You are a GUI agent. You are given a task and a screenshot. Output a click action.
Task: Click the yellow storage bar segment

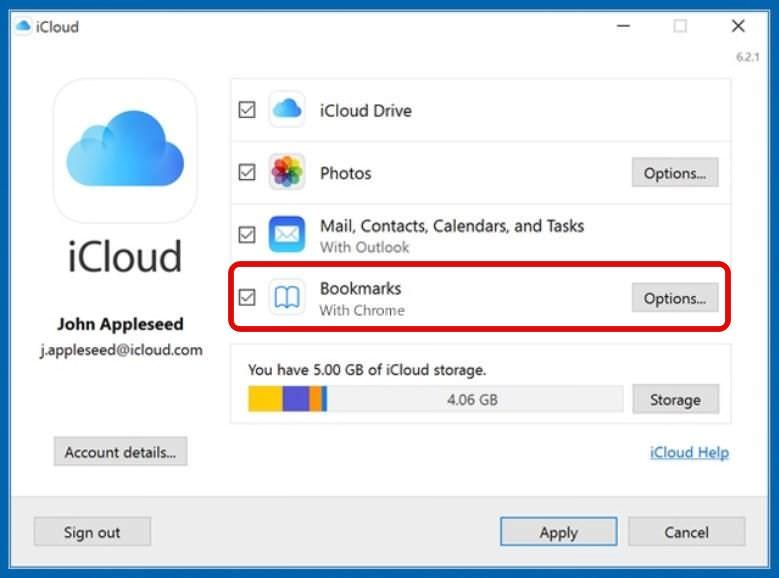point(265,399)
